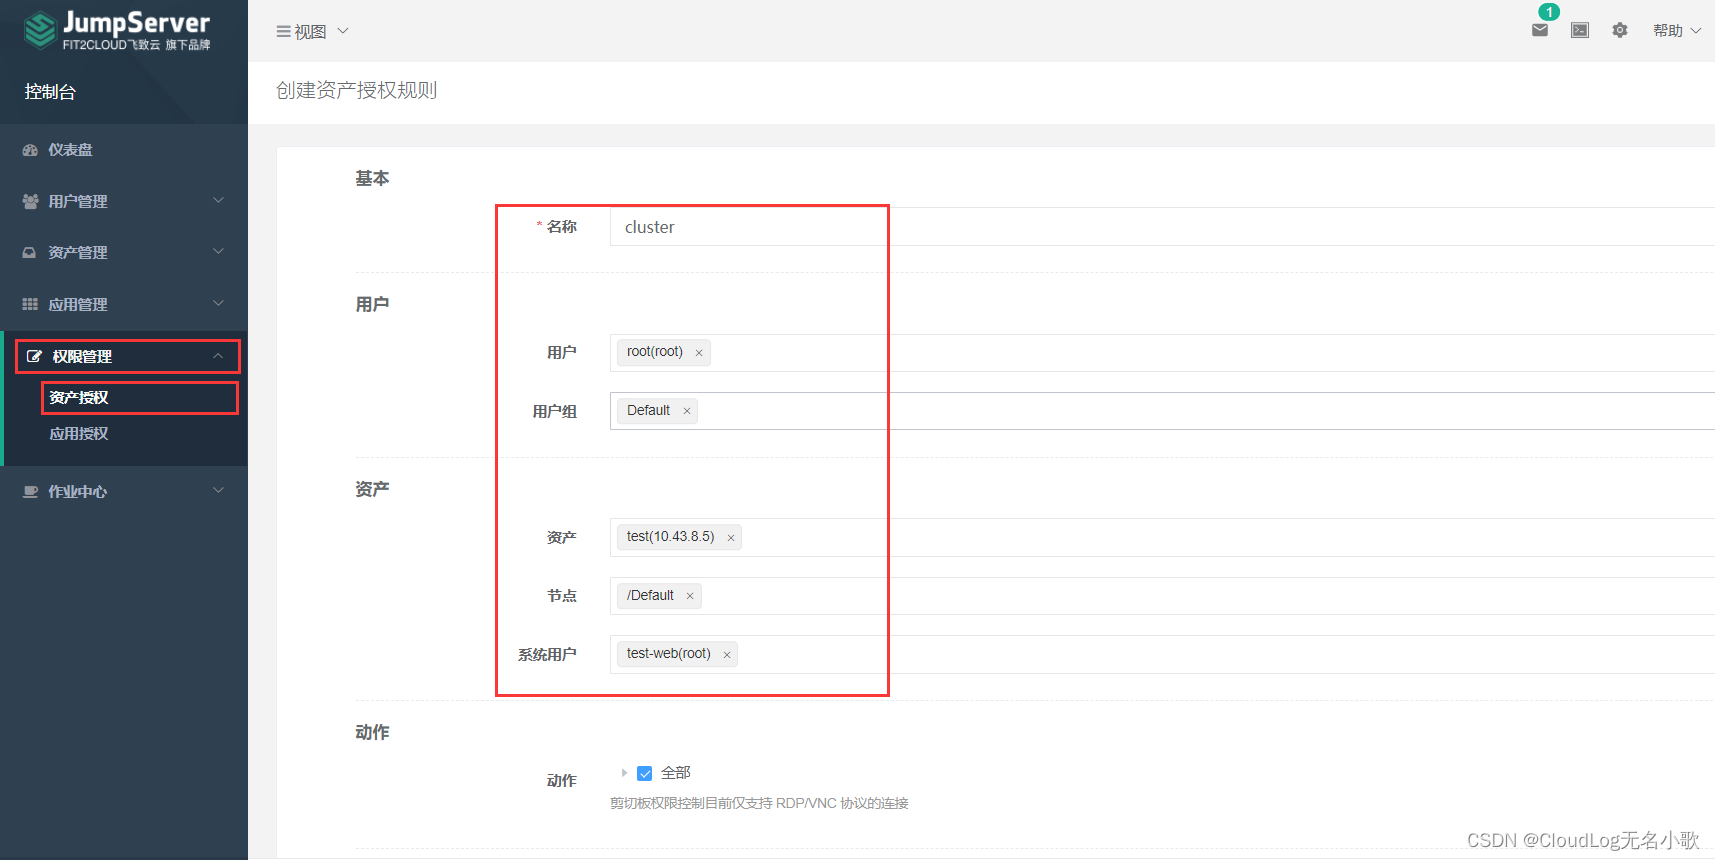Open the 帮助 help dropdown
The image size is (1715, 860).
tap(1677, 31)
